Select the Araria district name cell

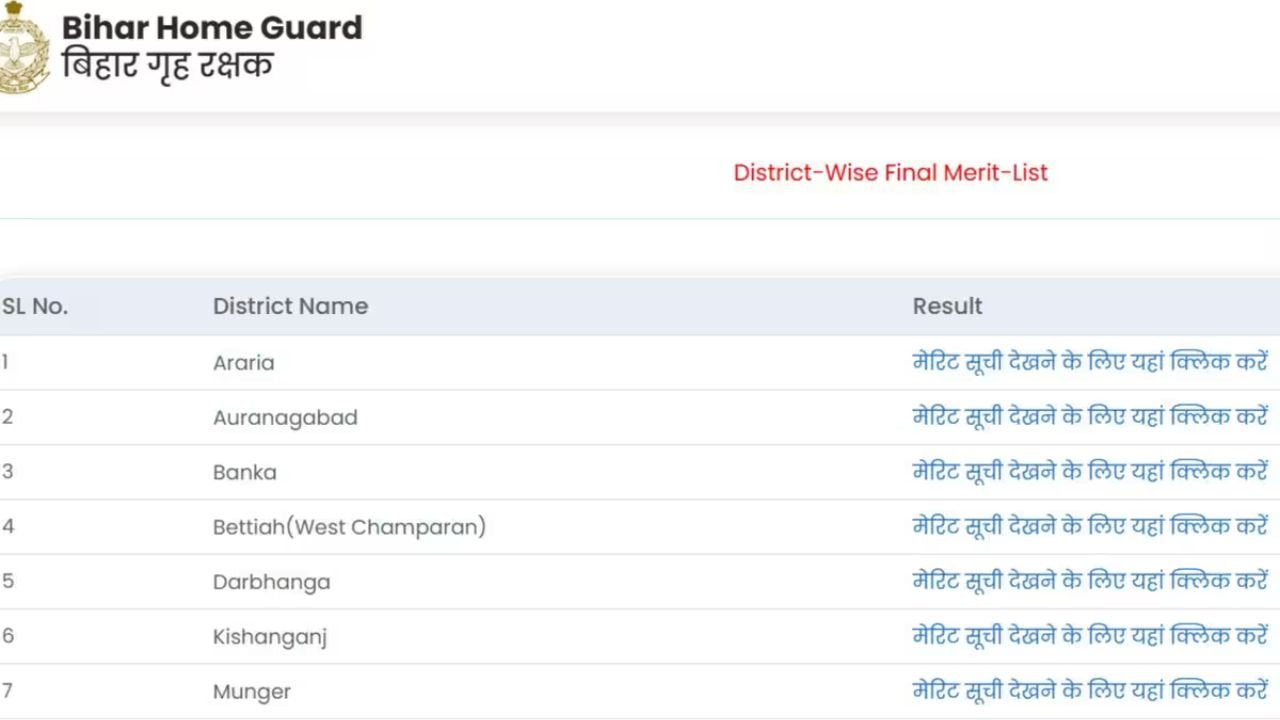click(243, 363)
